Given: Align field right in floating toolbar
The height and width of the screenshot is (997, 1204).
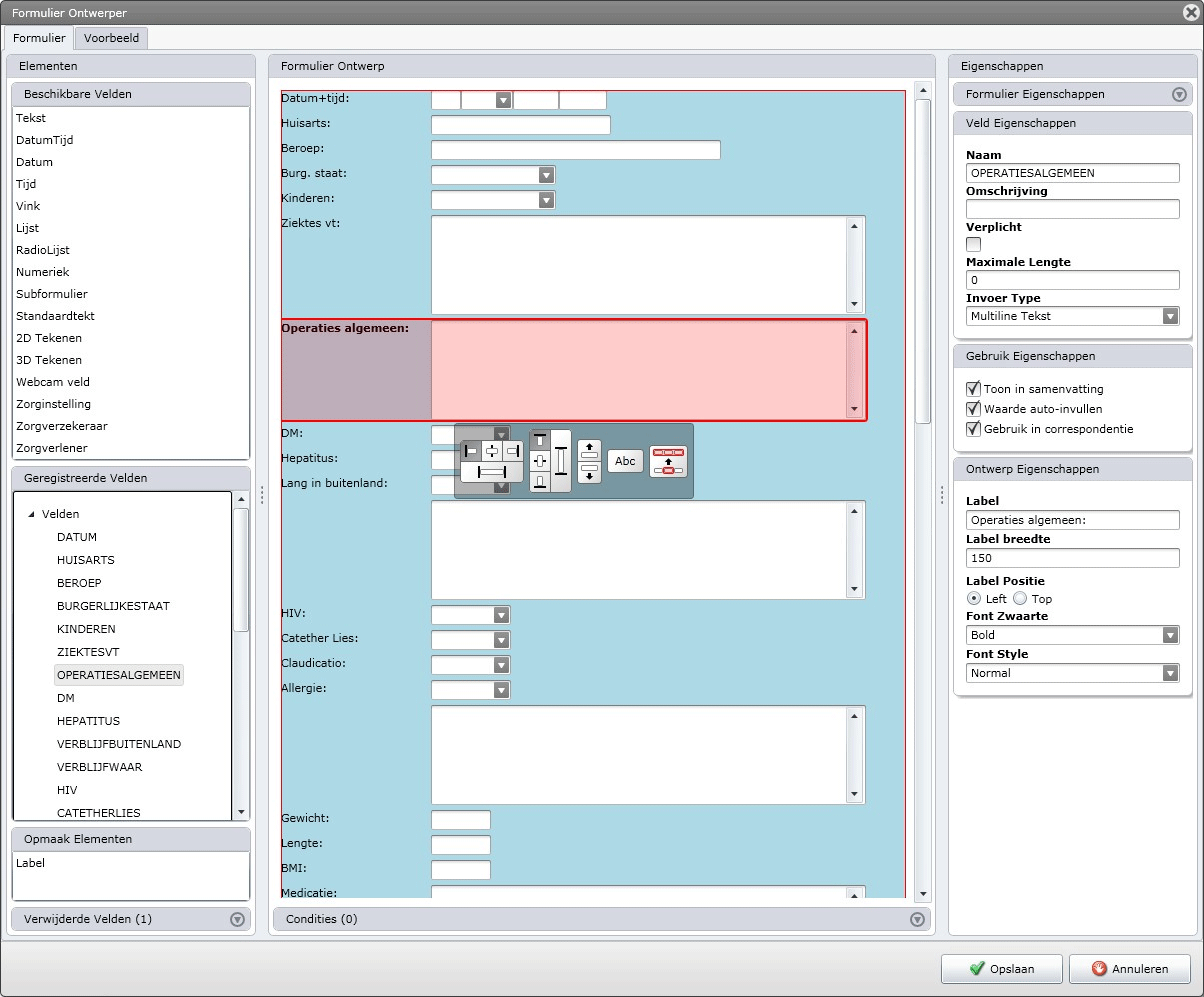Looking at the screenshot, I should click(513, 452).
